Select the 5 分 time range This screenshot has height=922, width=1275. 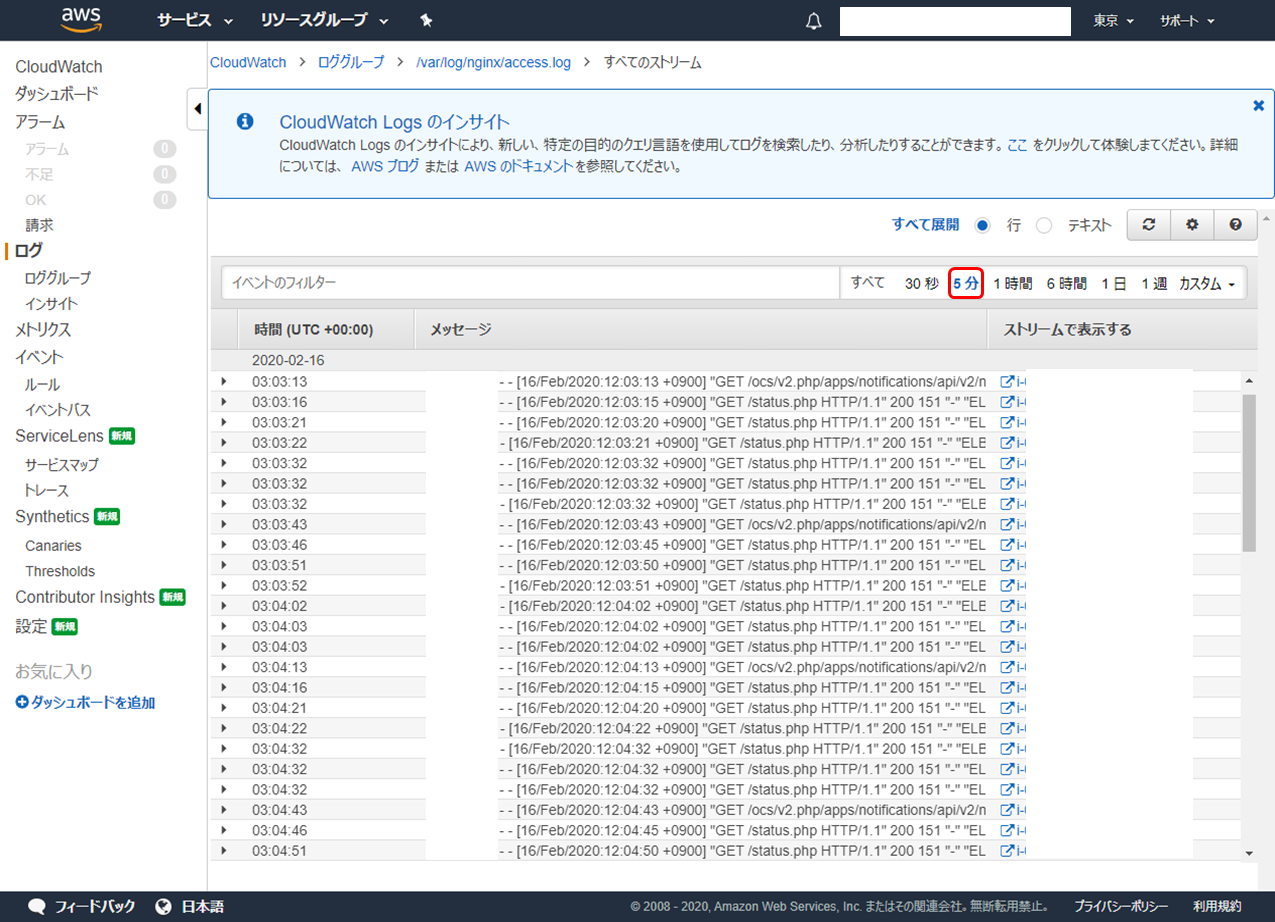tap(966, 283)
